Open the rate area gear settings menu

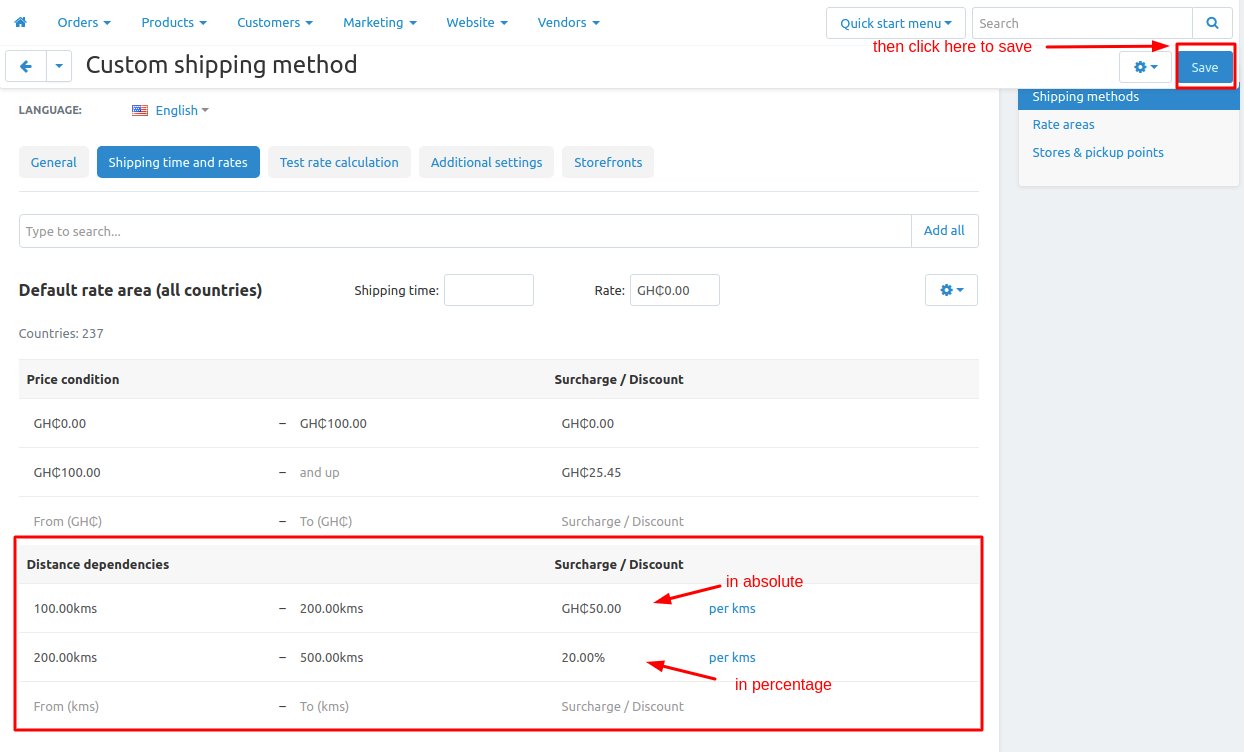[951, 290]
